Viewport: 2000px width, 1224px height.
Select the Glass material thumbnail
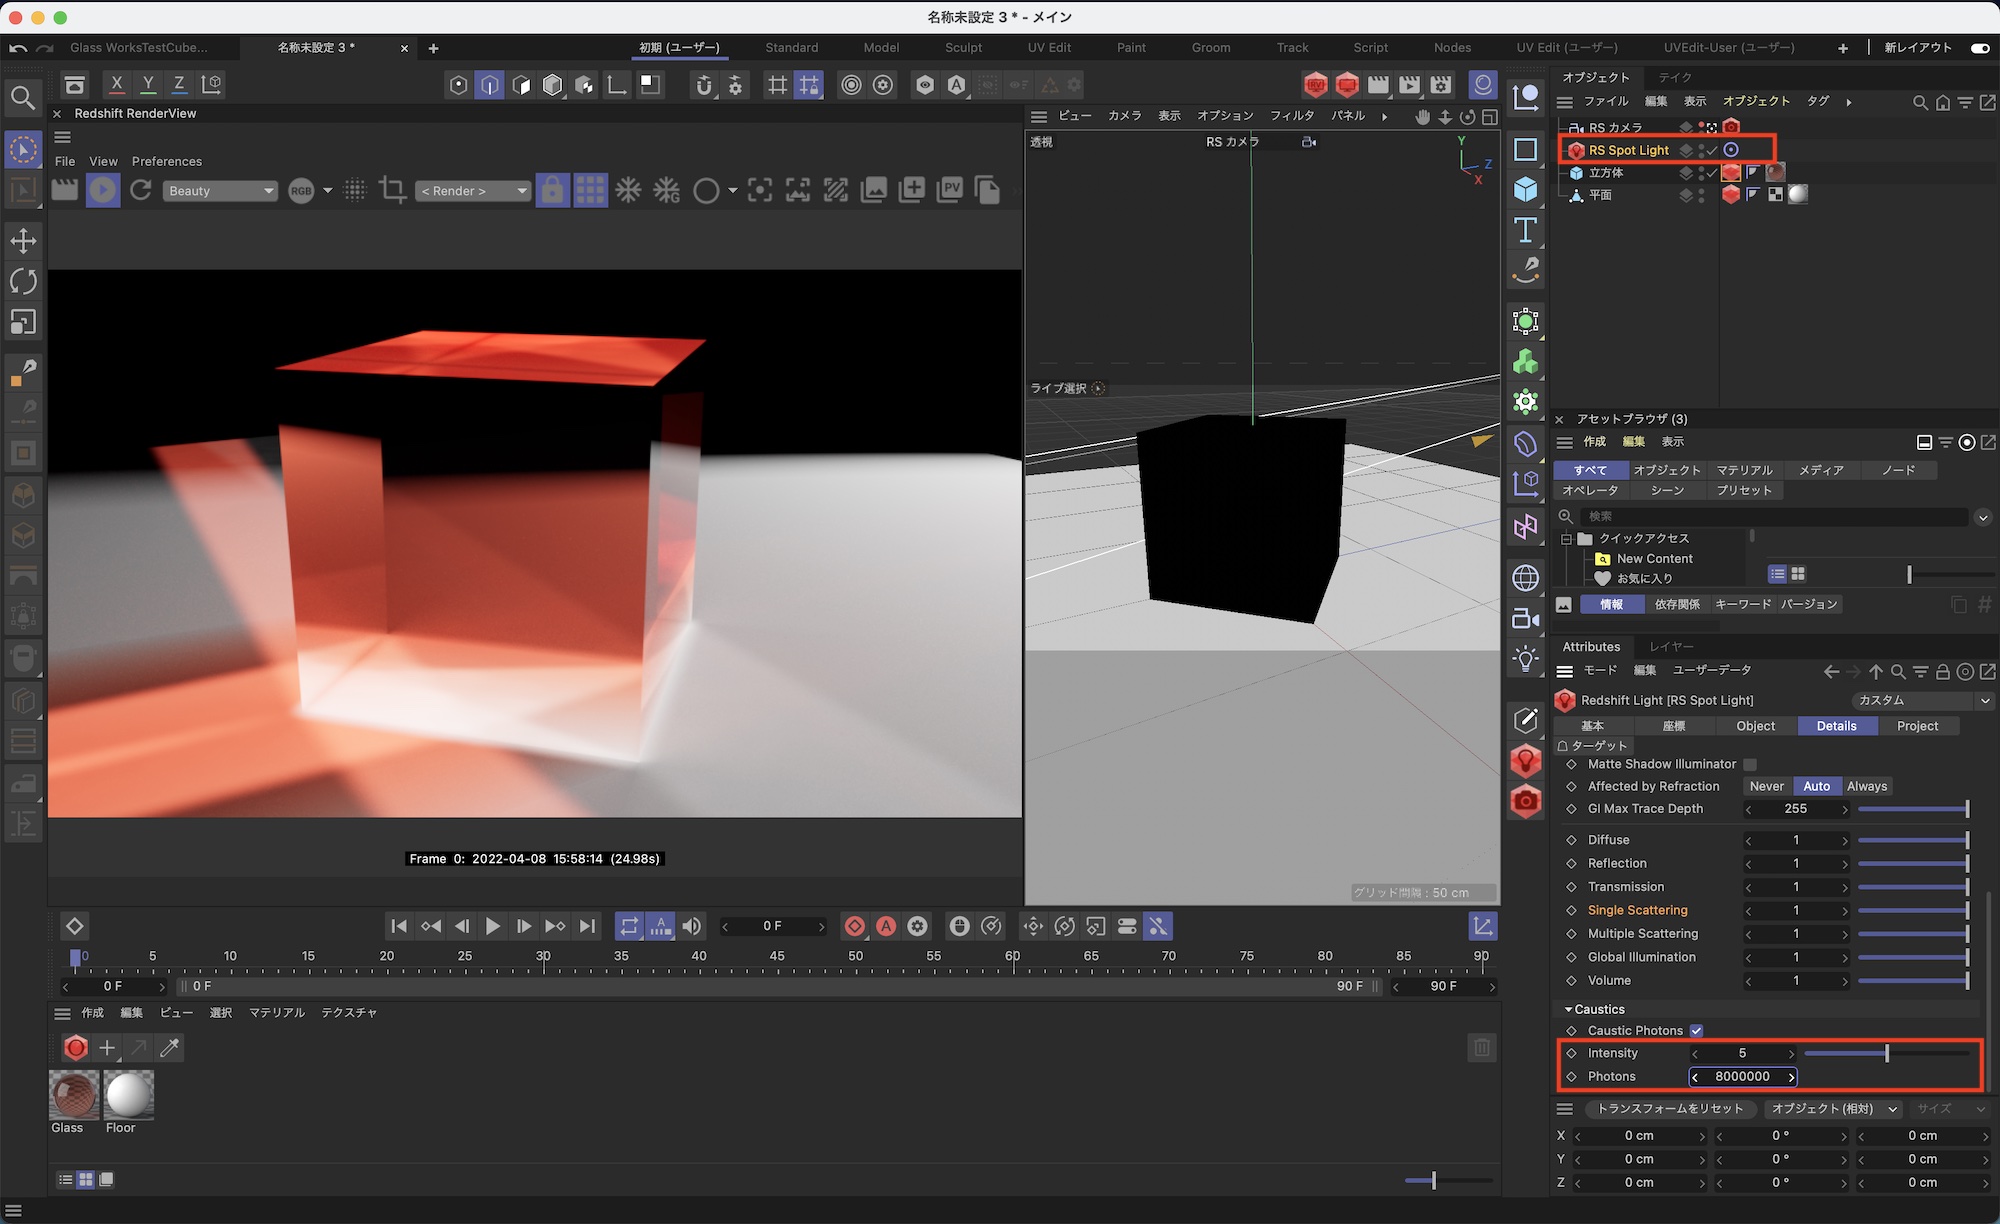pyautogui.click(x=73, y=1095)
